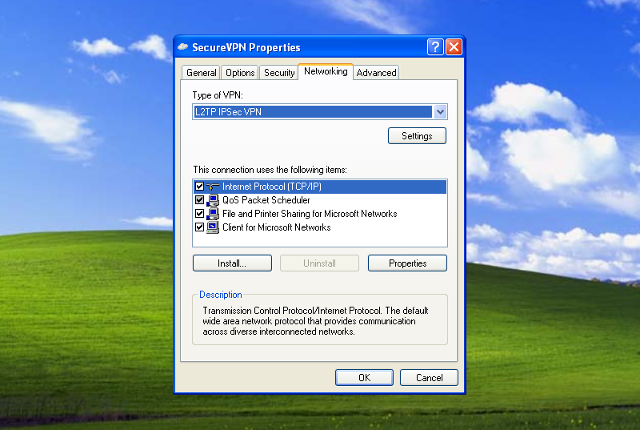This screenshot has height=430, width=640.
Task: Click the Transmission Control Protocol description text
Action: (x=315, y=321)
